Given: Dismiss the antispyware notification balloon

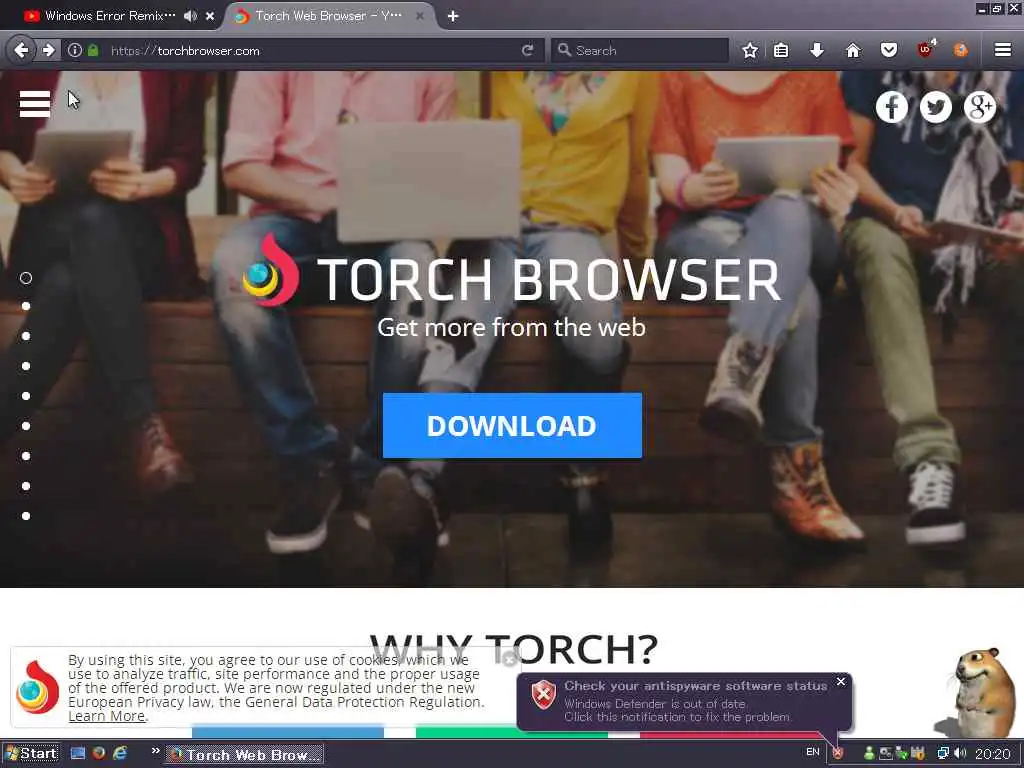Looking at the screenshot, I should 841,682.
